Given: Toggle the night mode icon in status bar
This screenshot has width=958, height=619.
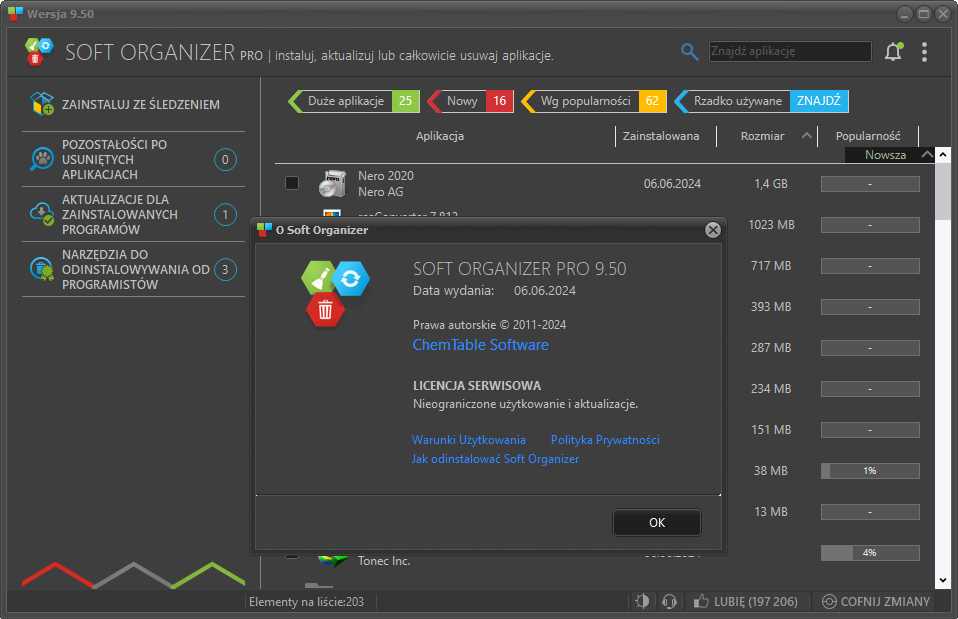Looking at the screenshot, I should (x=642, y=601).
